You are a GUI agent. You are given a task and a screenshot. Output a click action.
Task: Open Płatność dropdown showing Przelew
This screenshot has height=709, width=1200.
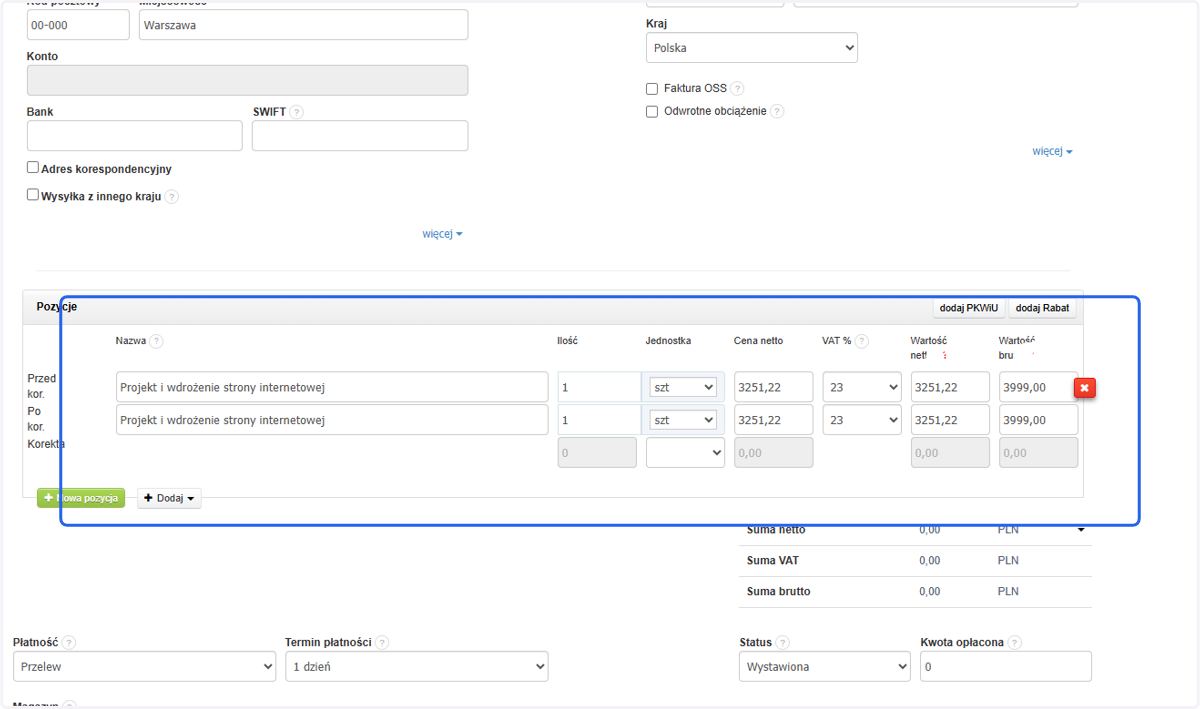click(x=145, y=666)
